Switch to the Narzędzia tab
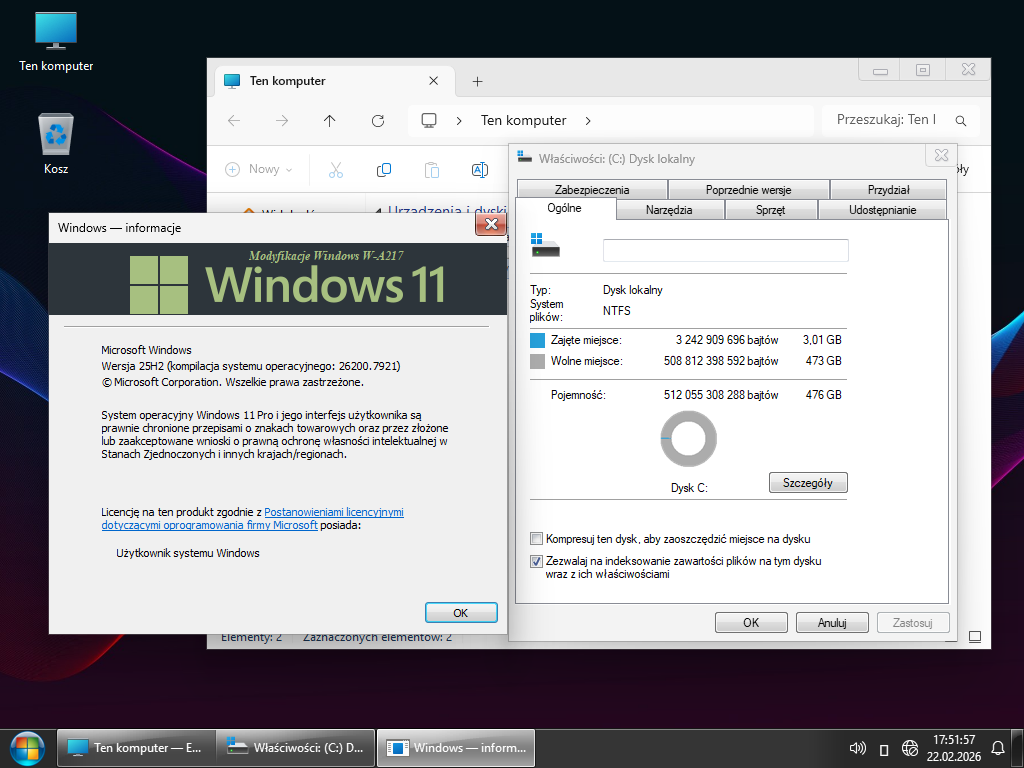 point(669,210)
